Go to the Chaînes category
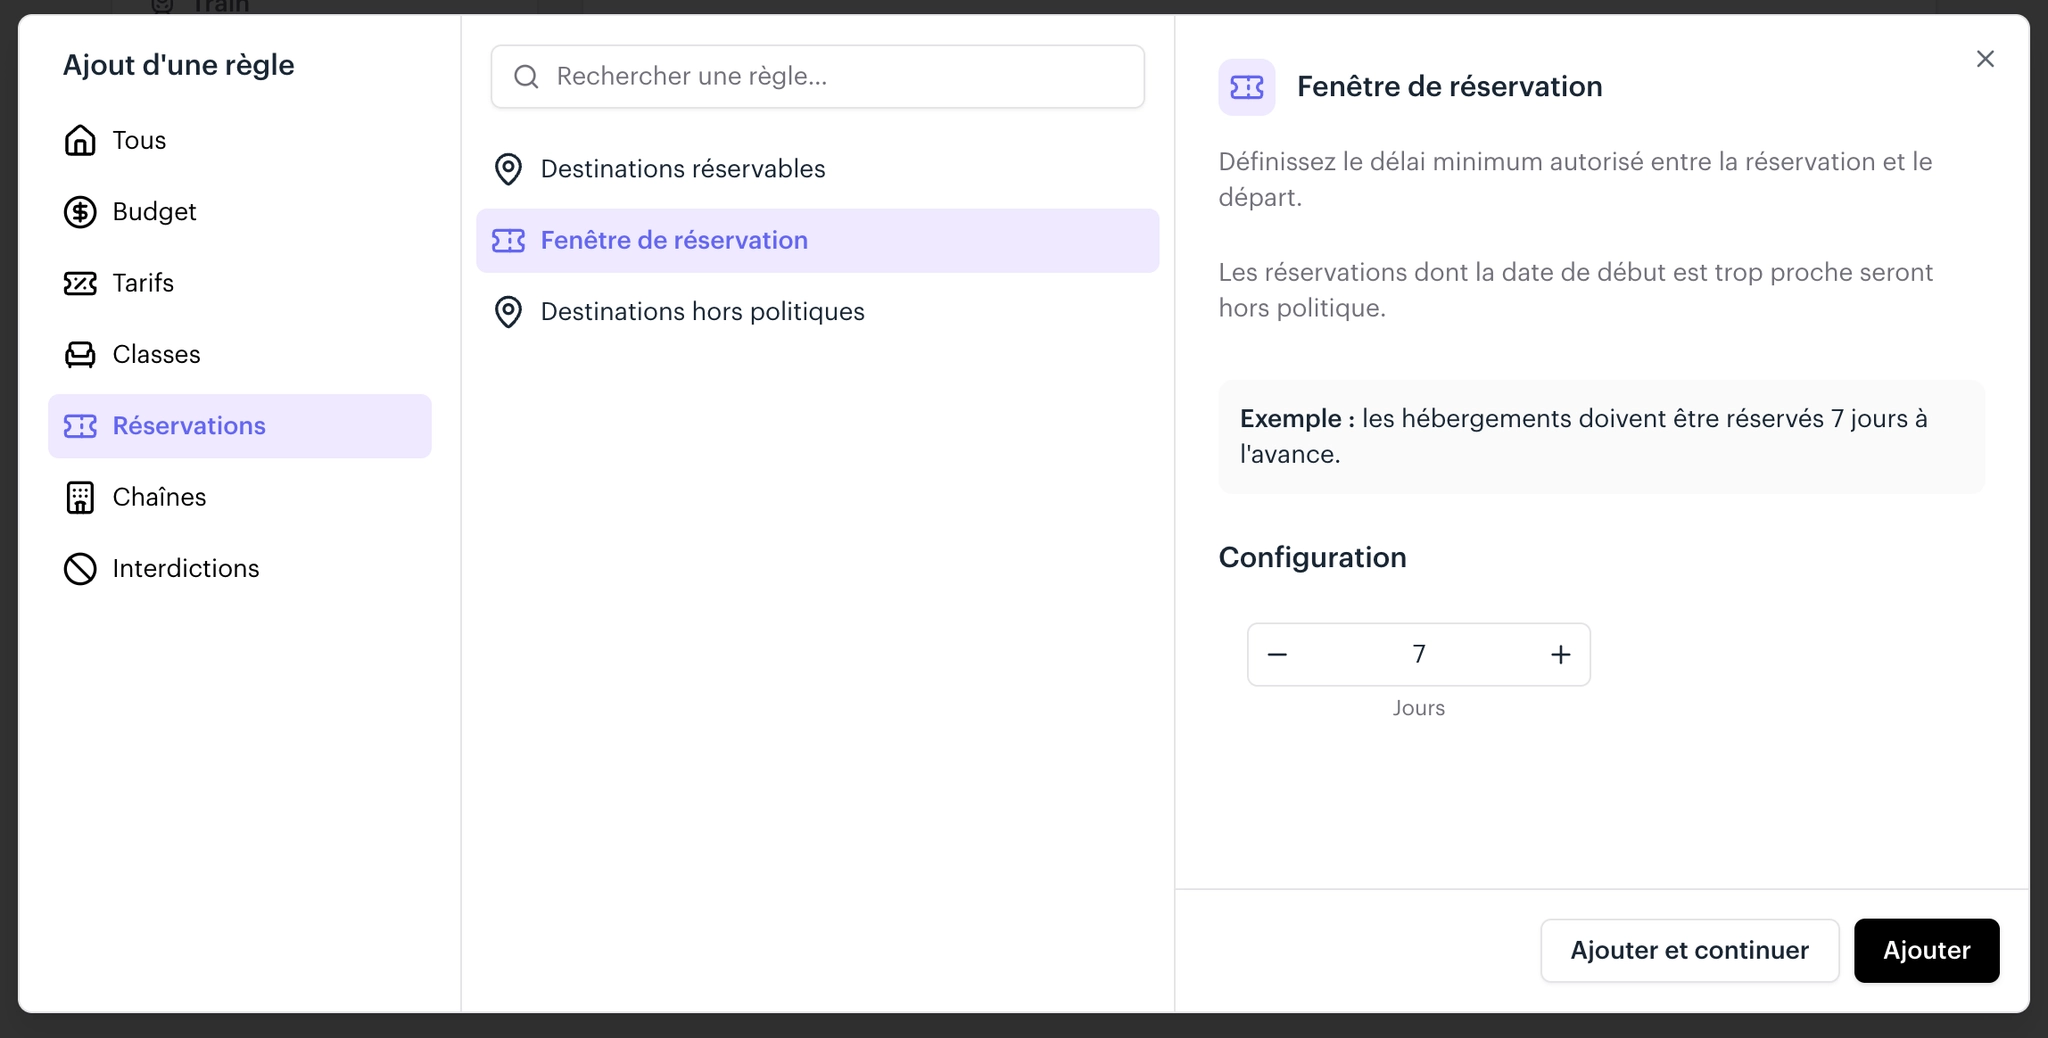 (x=240, y=497)
